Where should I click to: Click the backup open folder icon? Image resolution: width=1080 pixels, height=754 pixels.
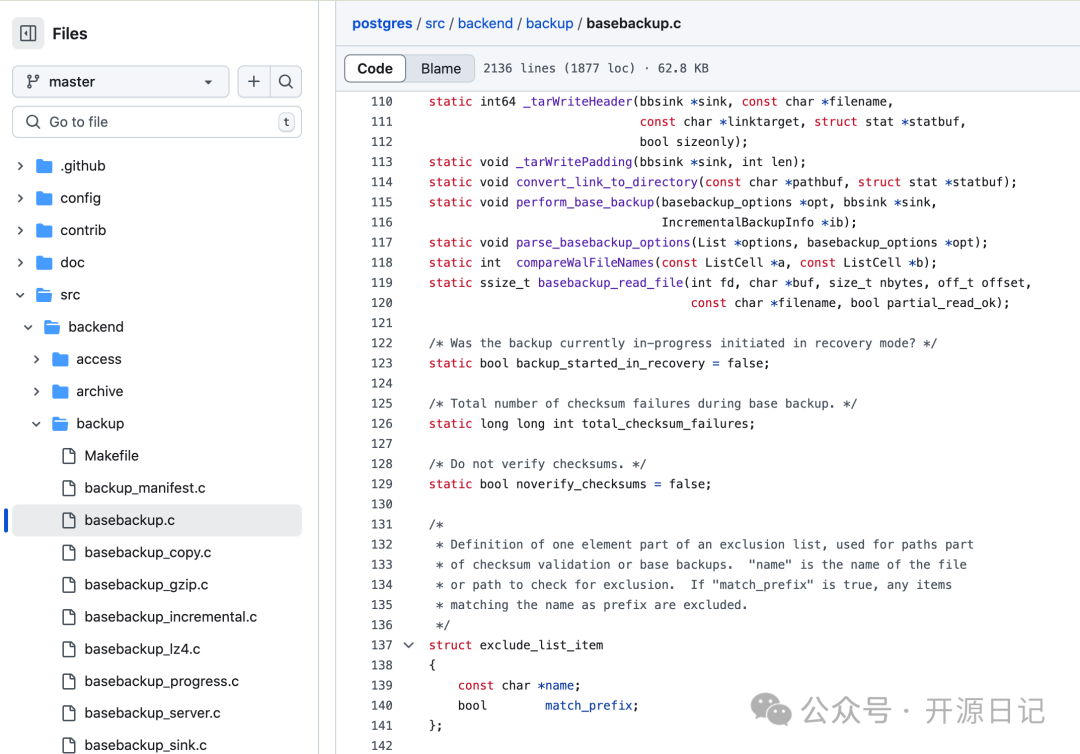point(61,423)
